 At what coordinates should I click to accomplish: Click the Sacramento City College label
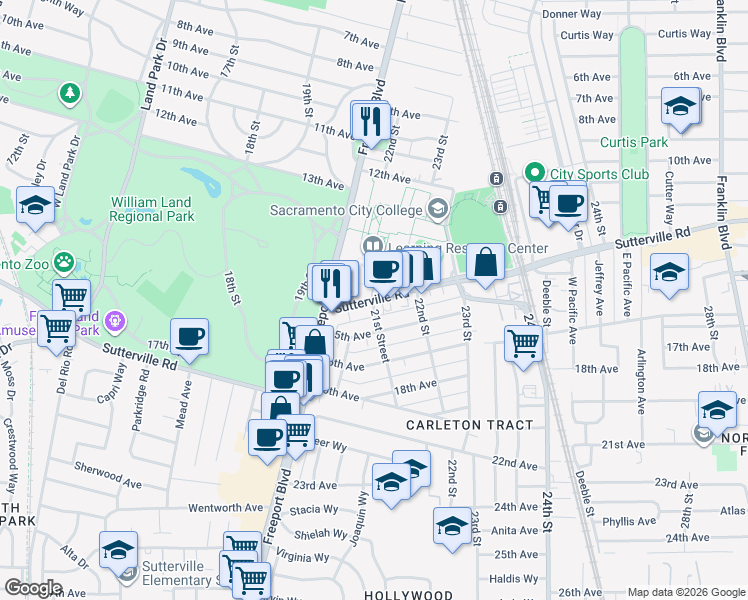coord(346,210)
